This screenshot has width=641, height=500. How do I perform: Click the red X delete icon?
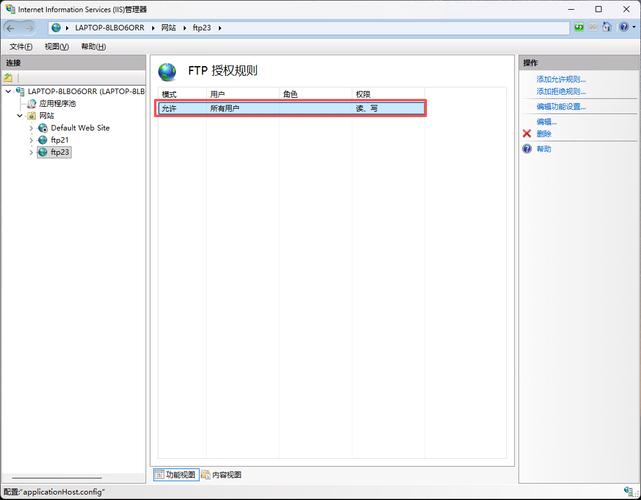527,133
